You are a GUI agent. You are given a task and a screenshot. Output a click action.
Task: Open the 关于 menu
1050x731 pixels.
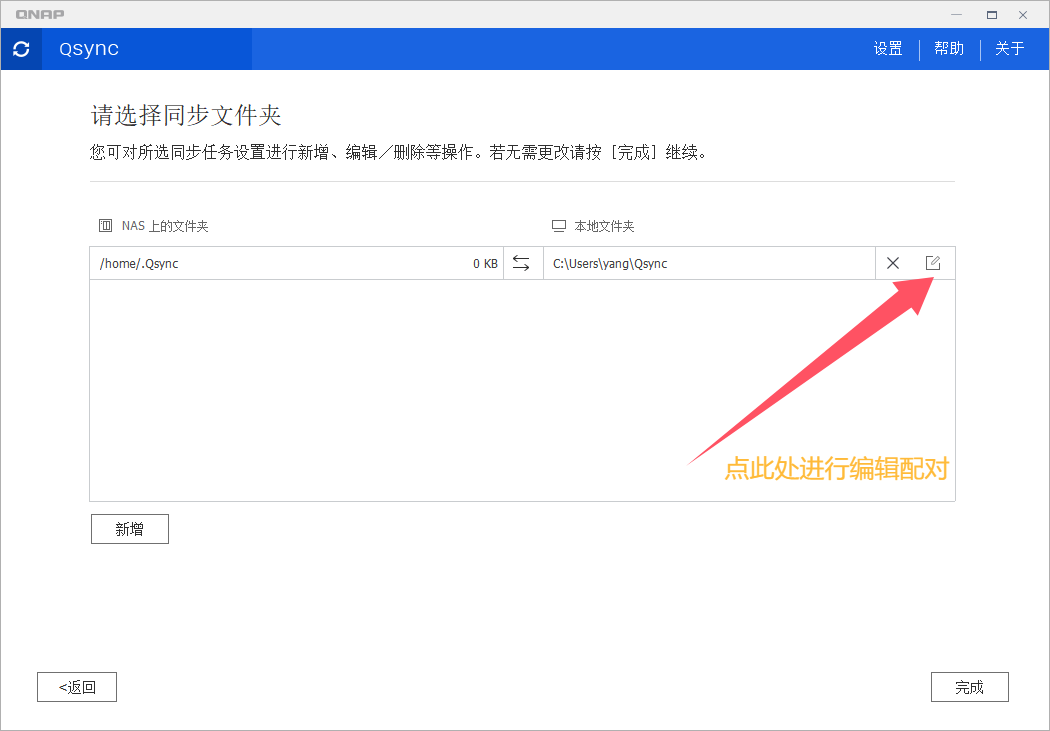[1009, 48]
